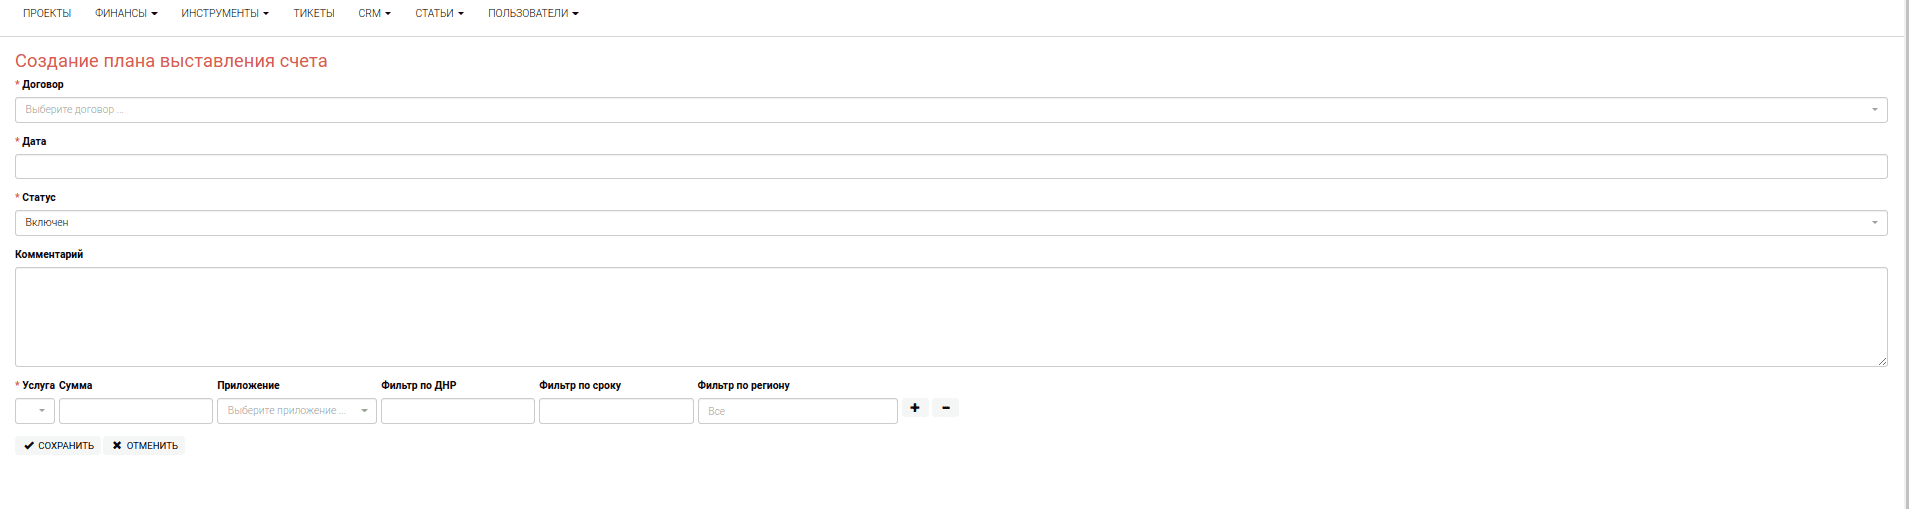Image resolution: width=1909 pixels, height=509 pixels.
Task: Expand the CRM navigation menu
Action: [x=374, y=14]
